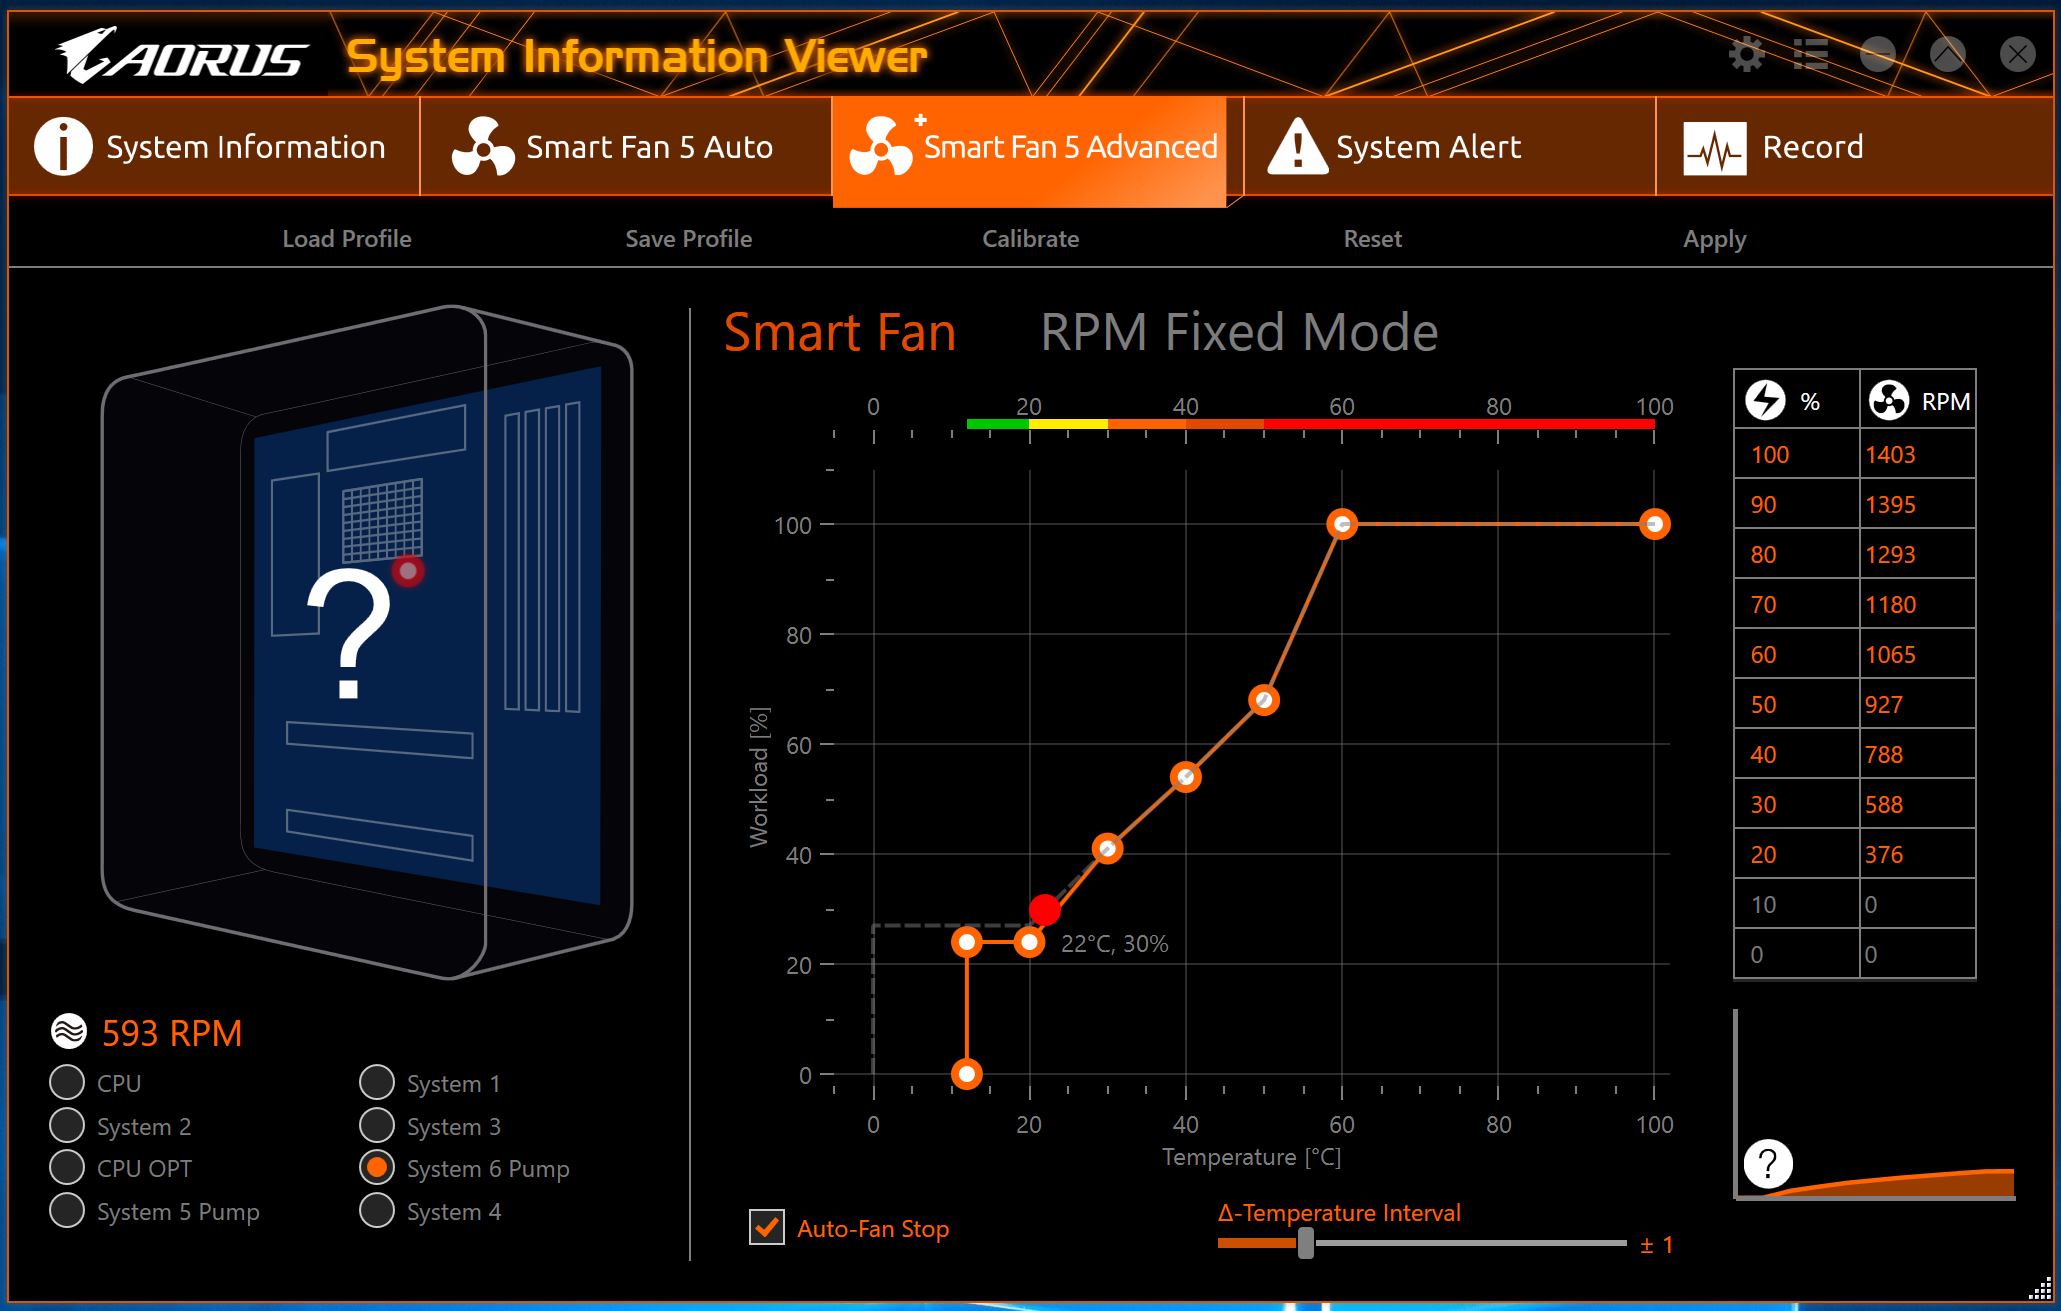Click Reset
The image size is (2061, 1311).
1373,239
